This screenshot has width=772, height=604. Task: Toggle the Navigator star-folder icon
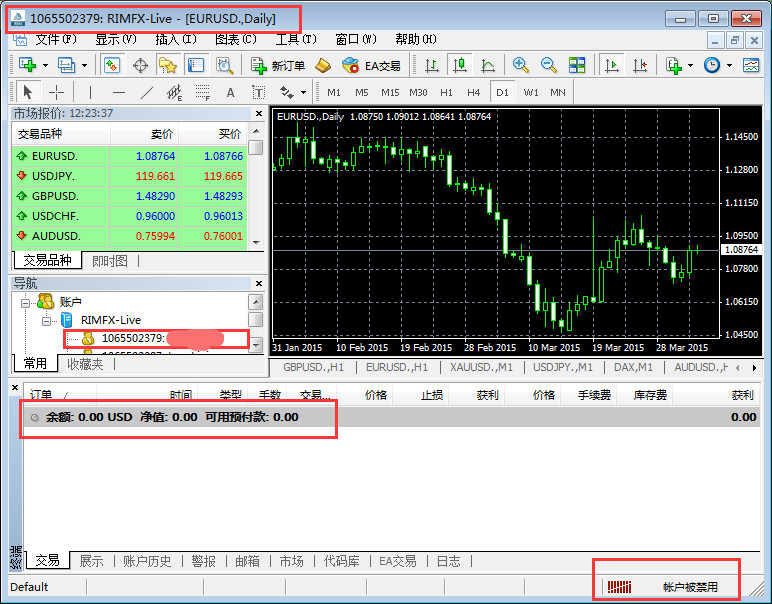coord(168,65)
